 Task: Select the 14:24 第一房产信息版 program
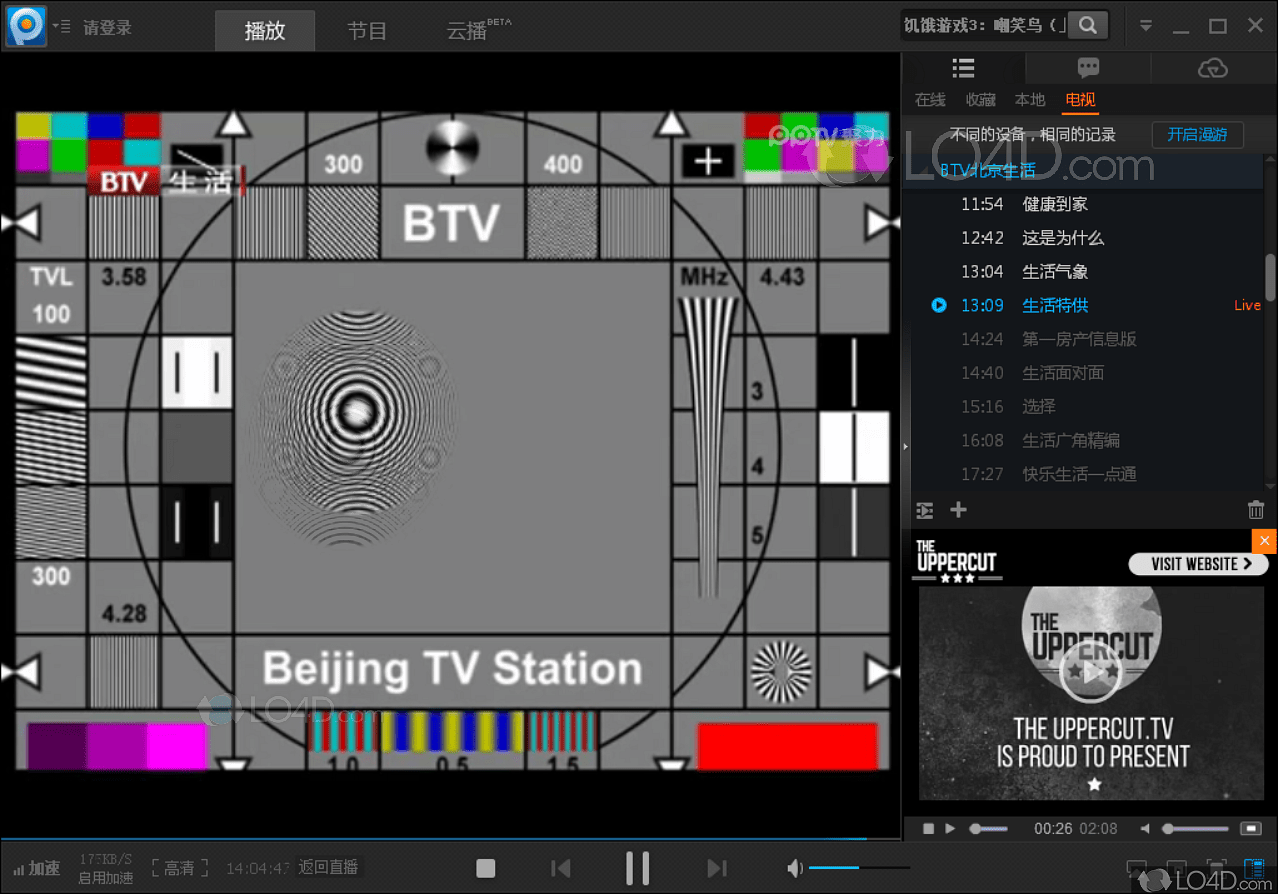(x=1085, y=339)
